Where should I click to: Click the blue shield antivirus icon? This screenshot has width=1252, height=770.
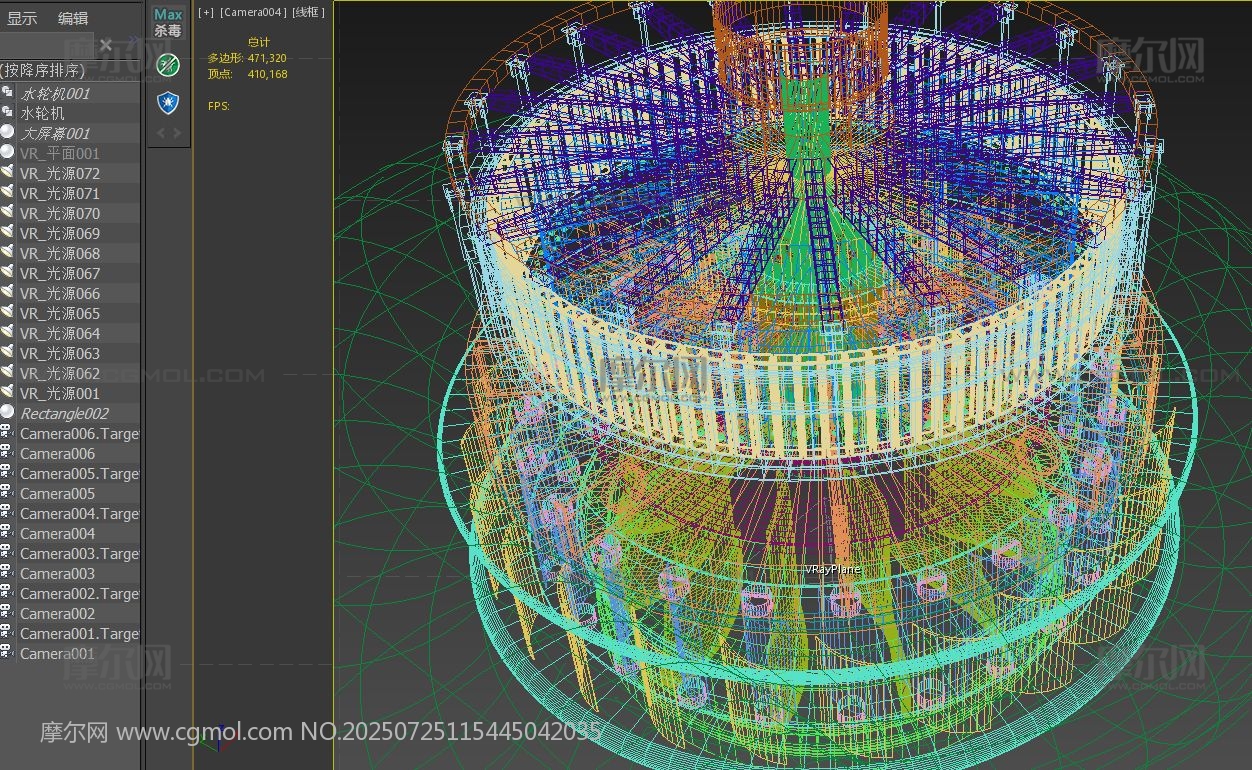tap(168, 102)
